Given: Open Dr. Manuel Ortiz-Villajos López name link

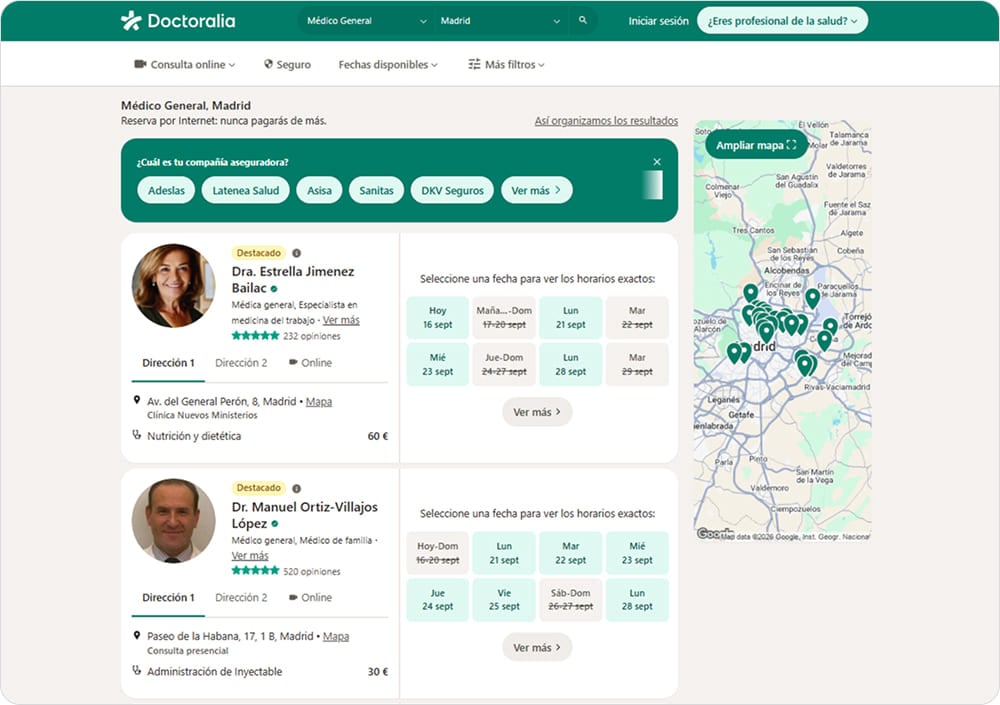Looking at the screenshot, I should [305, 515].
